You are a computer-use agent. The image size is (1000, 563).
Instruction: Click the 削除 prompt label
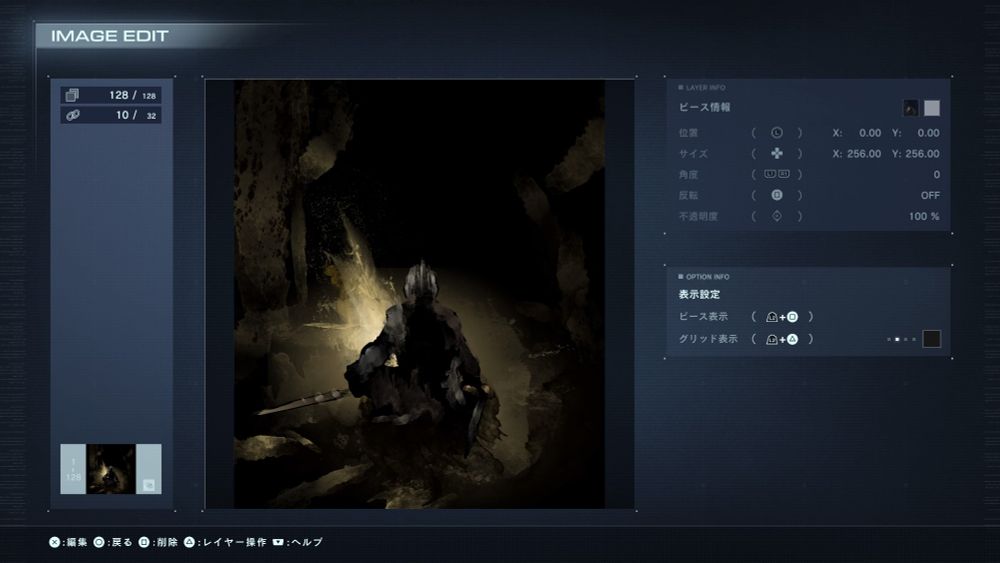click(167, 542)
